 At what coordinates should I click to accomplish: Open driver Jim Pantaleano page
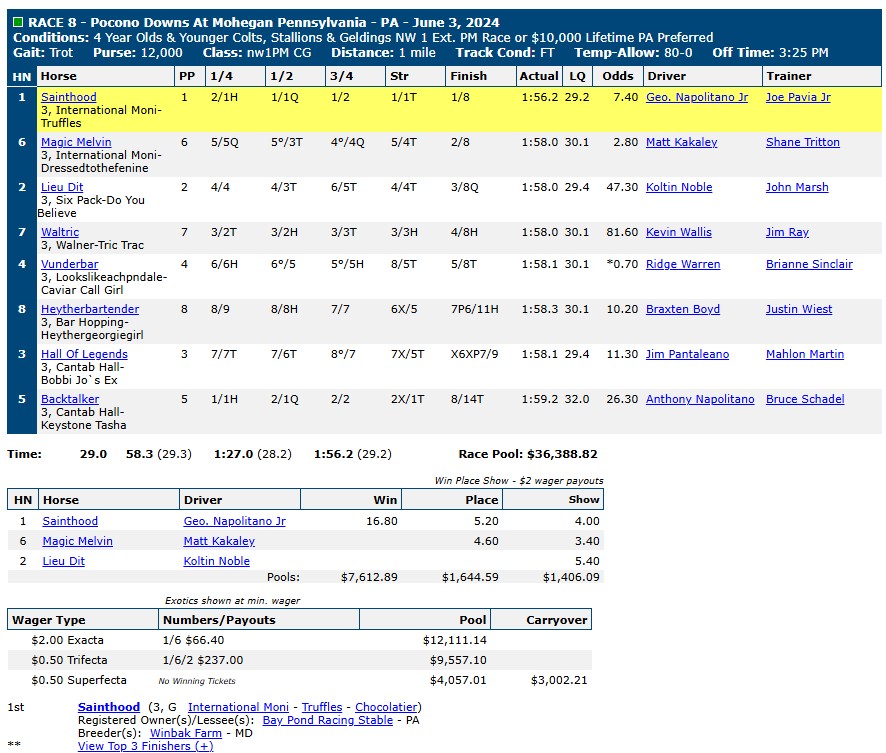click(x=687, y=354)
